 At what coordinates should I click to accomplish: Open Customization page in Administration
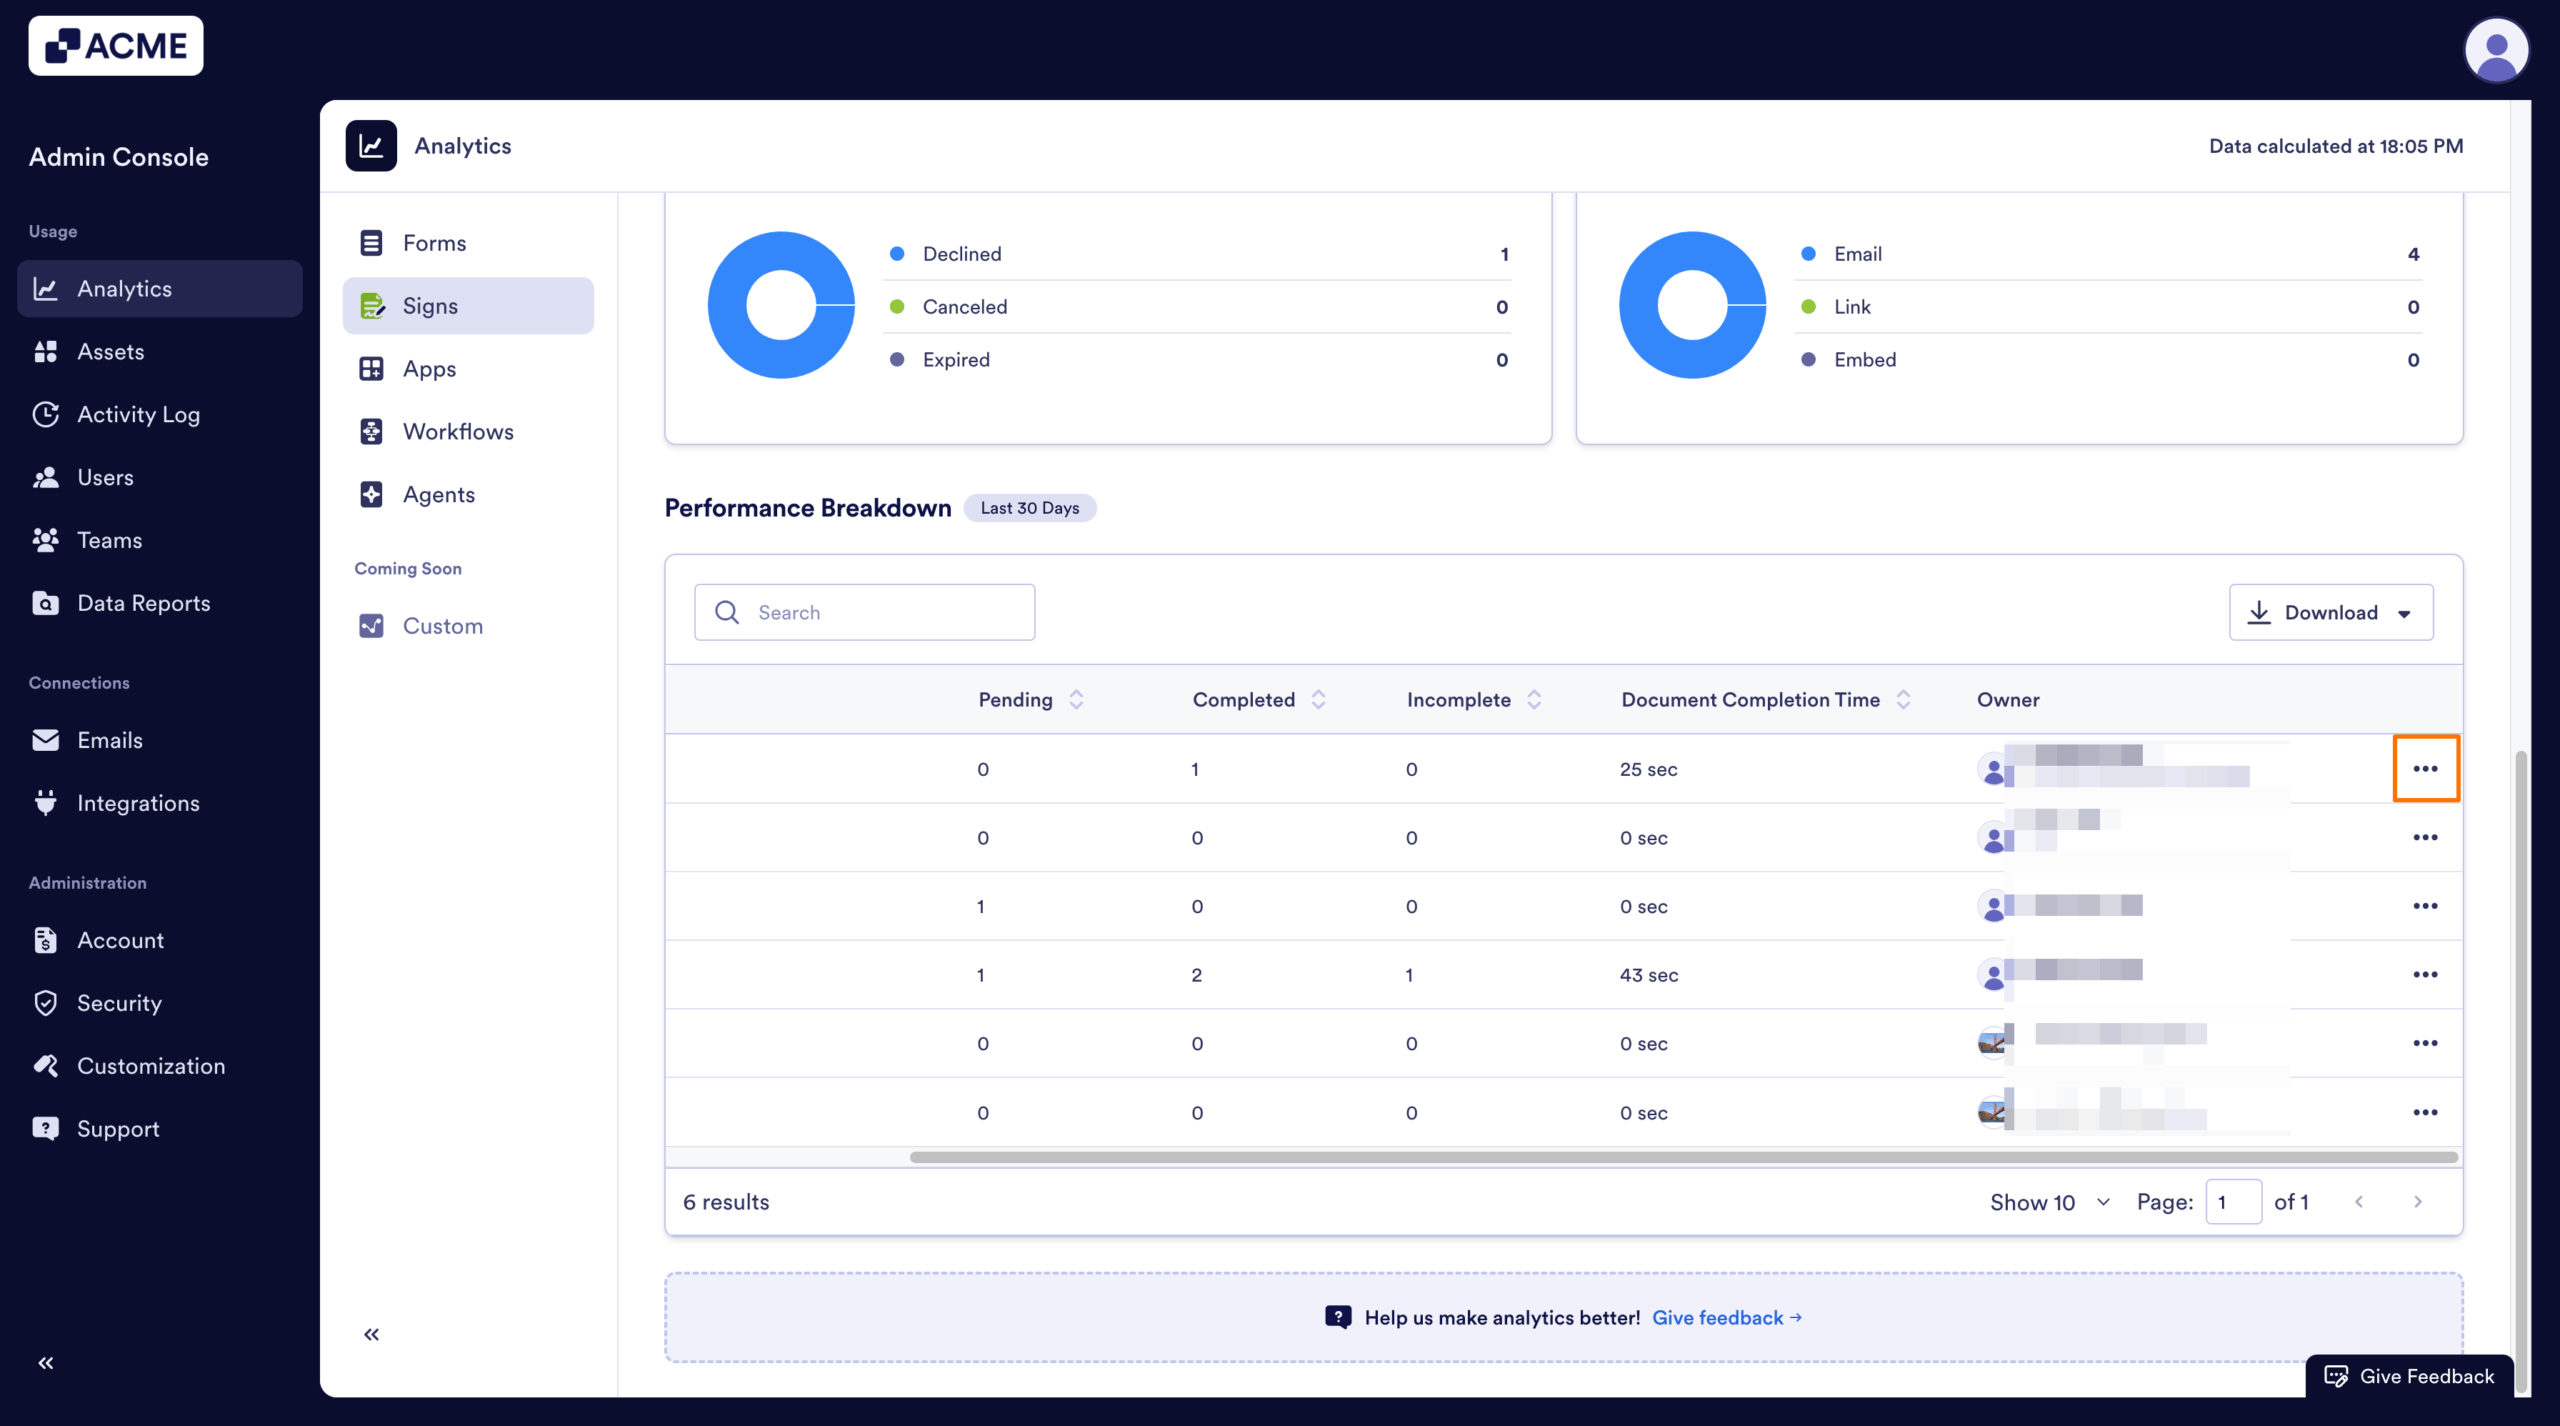151,1066
